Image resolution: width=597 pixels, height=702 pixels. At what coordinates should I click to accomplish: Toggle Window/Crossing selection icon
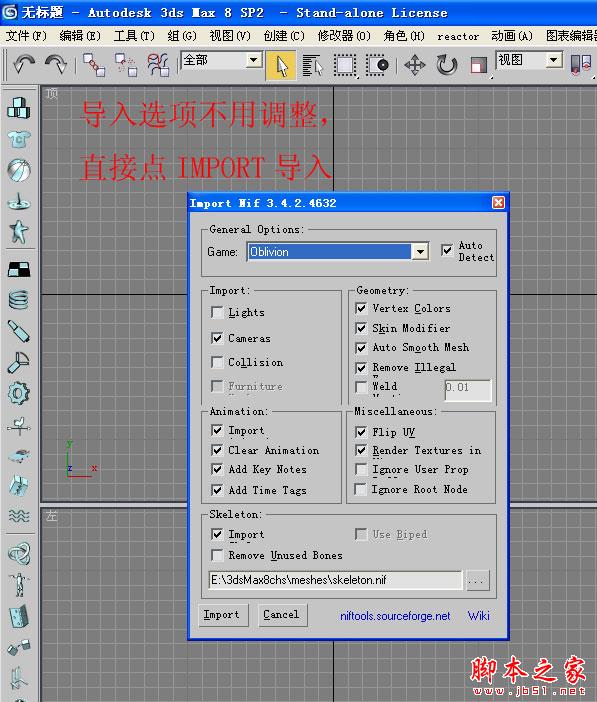click(x=378, y=65)
